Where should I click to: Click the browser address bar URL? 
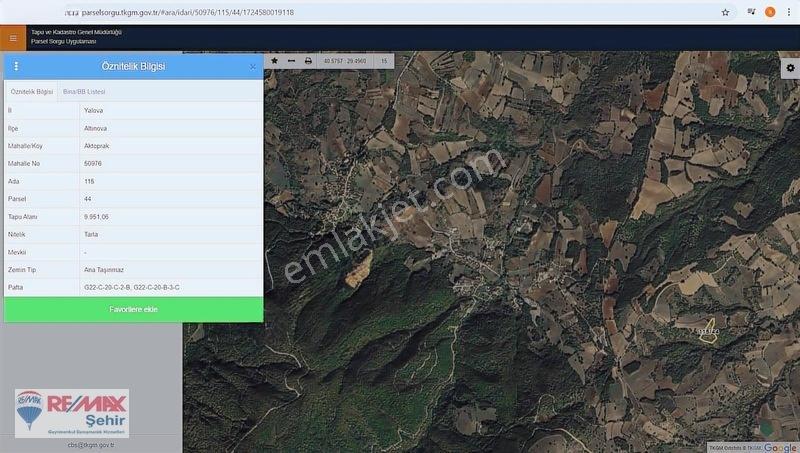pyautogui.click(x=188, y=12)
